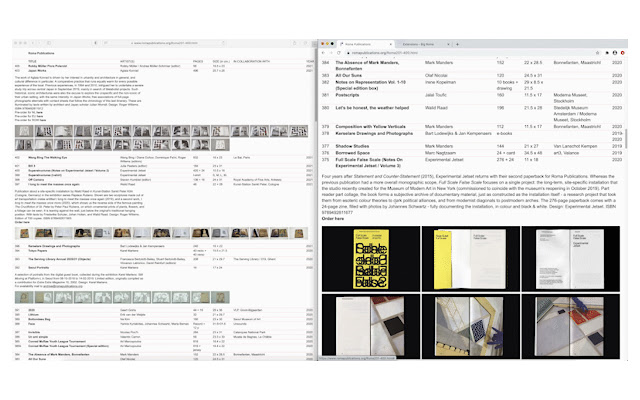Close the Extensions - Big Roma tab

pos(448,44)
